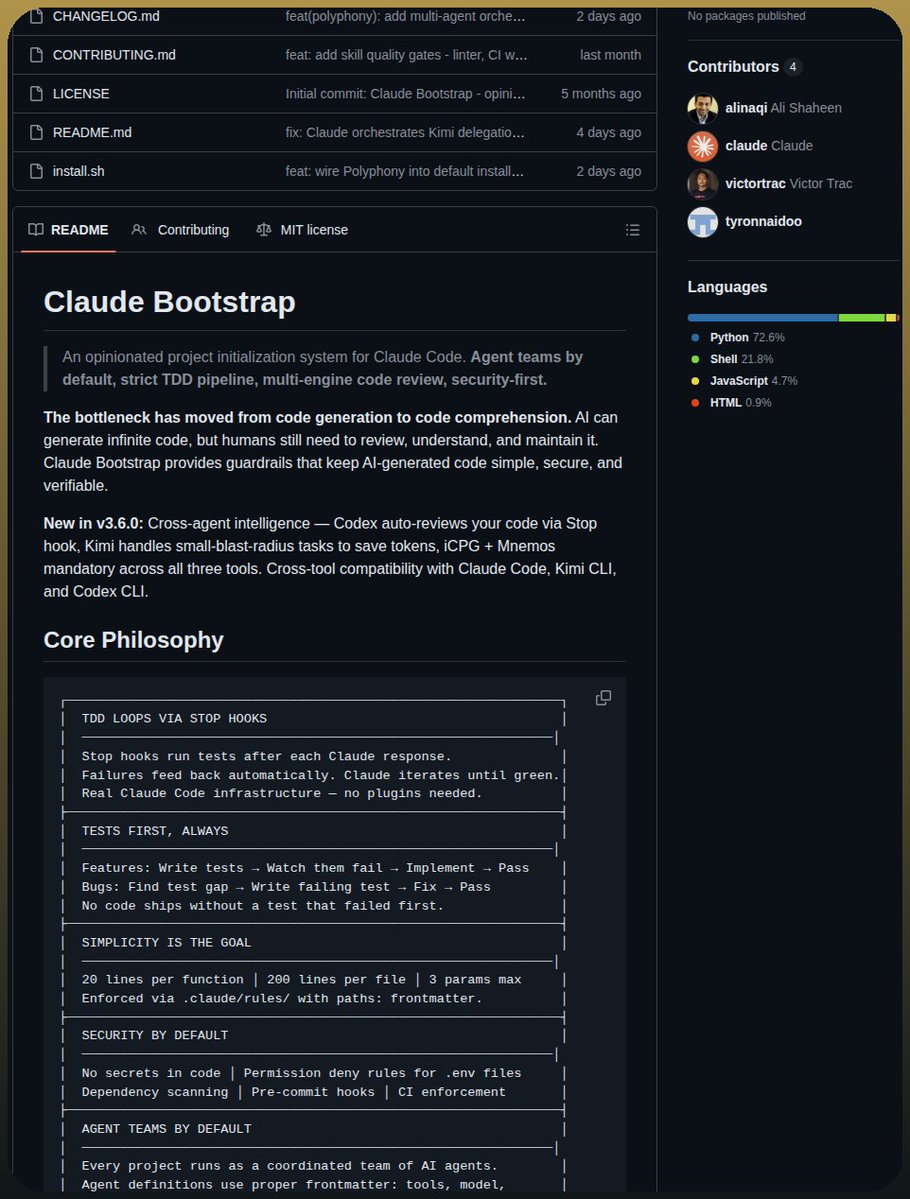
Task: Open the install.sh file
Action: tap(78, 171)
